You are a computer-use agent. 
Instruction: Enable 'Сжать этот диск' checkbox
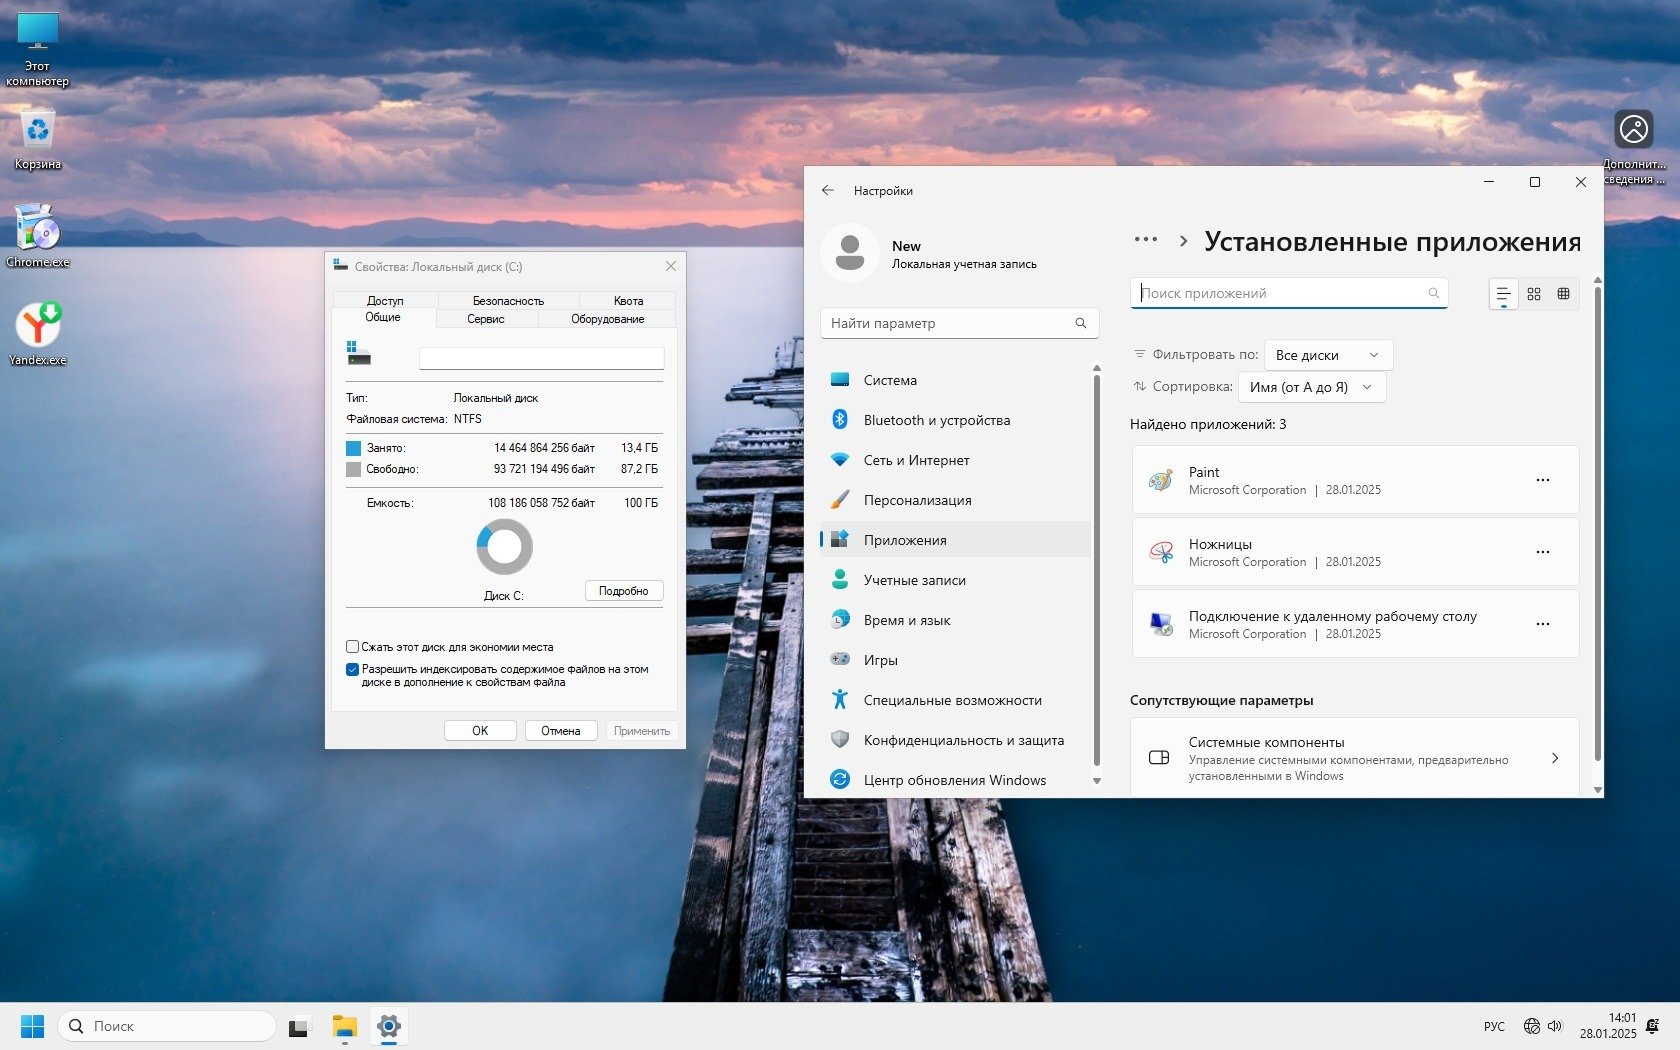coord(353,647)
